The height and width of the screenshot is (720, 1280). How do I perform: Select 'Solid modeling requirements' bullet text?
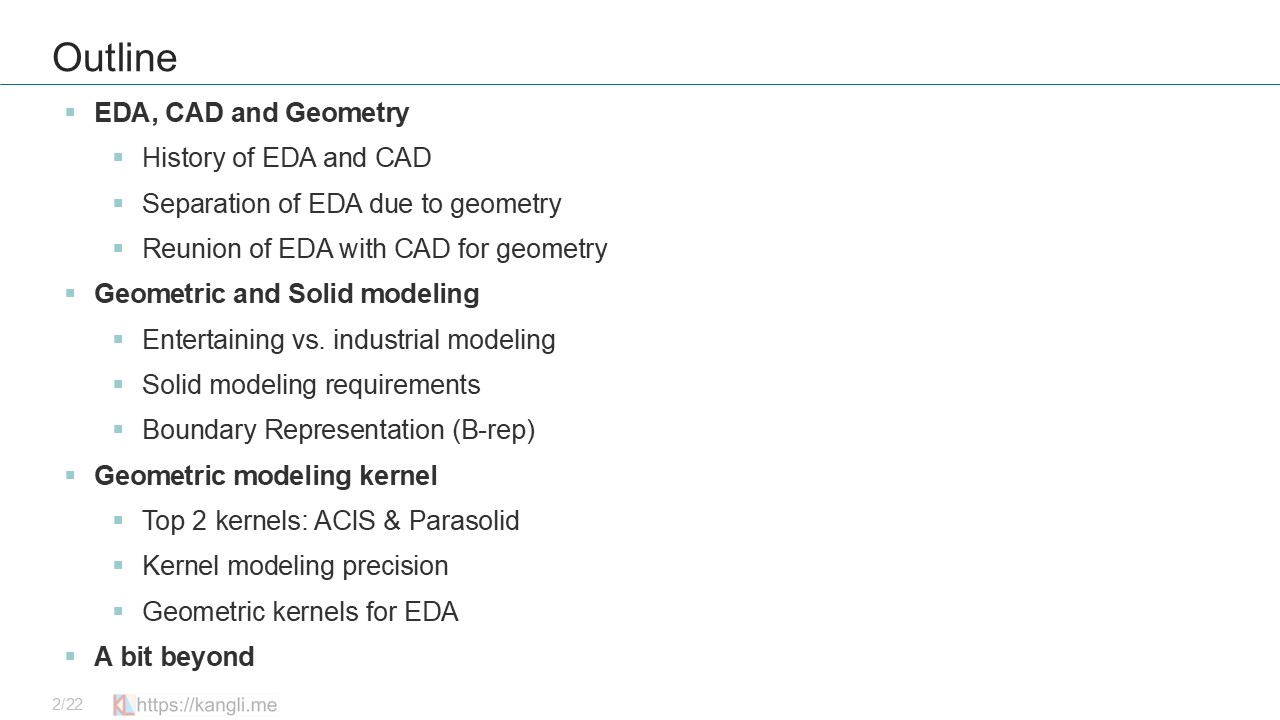point(311,385)
